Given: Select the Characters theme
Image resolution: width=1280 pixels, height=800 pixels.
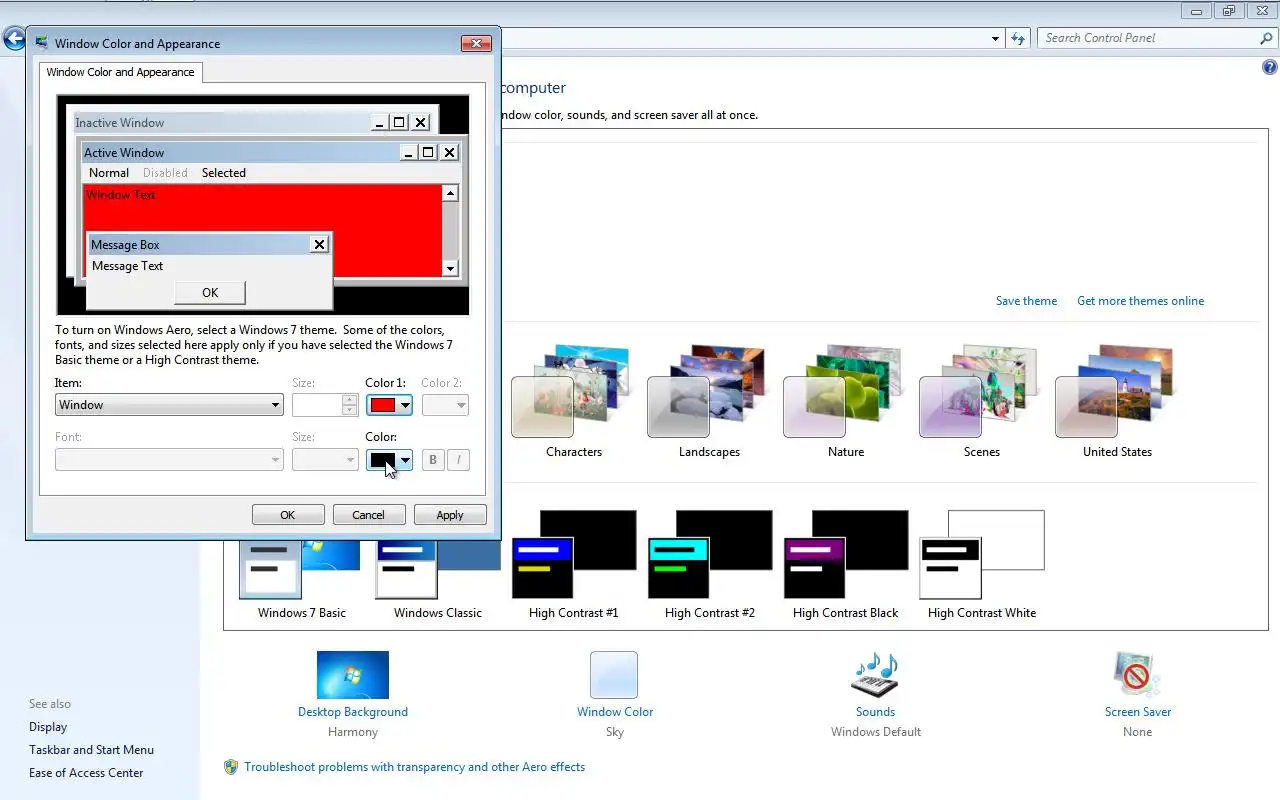Looking at the screenshot, I should [573, 400].
